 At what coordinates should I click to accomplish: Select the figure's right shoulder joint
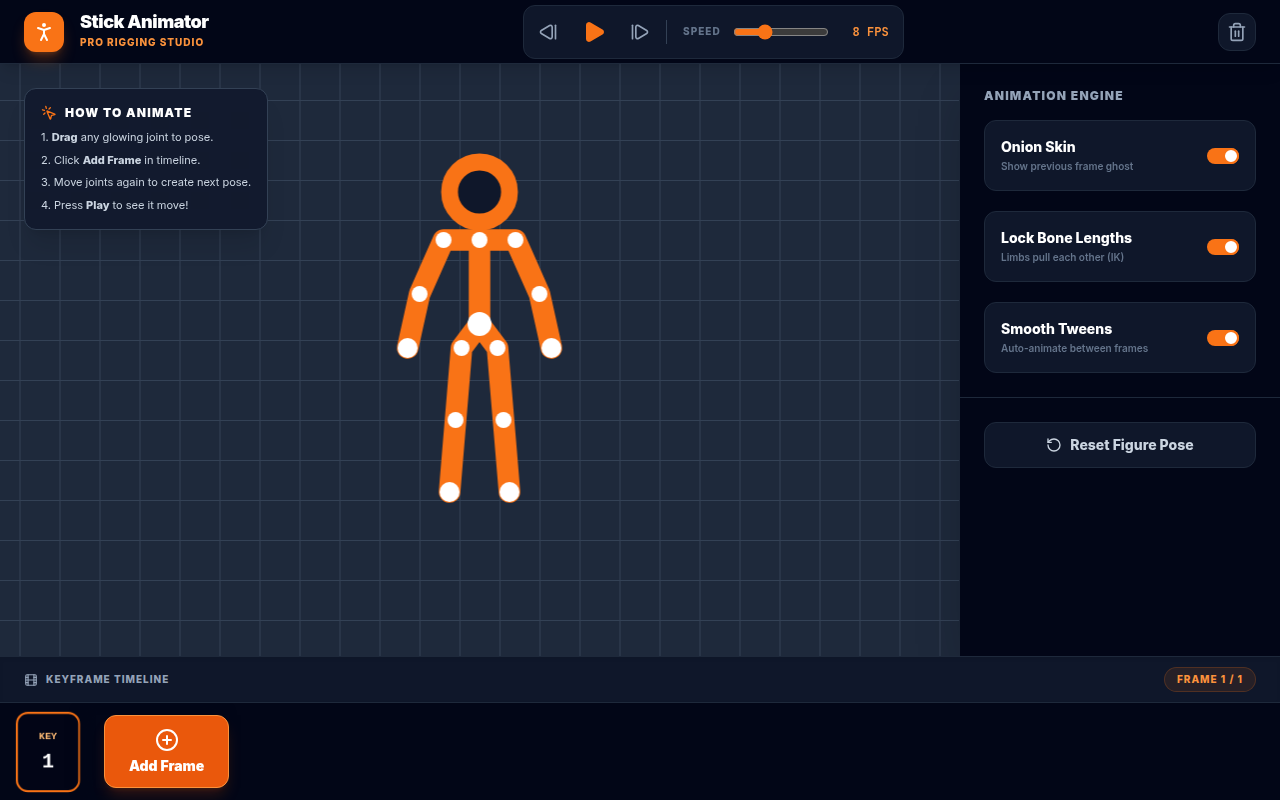click(516, 240)
